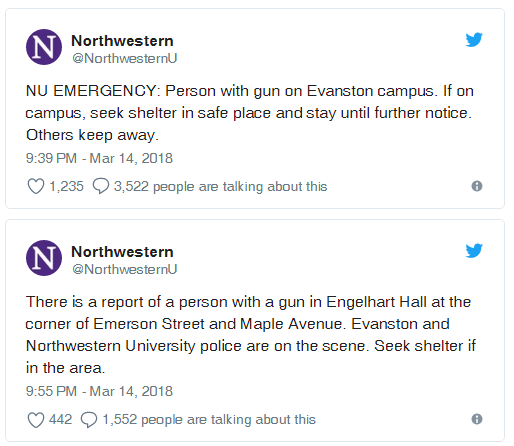The width and height of the screenshot is (514, 446).
Task: Click the info icon on the second tweet
Action: tap(477, 419)
